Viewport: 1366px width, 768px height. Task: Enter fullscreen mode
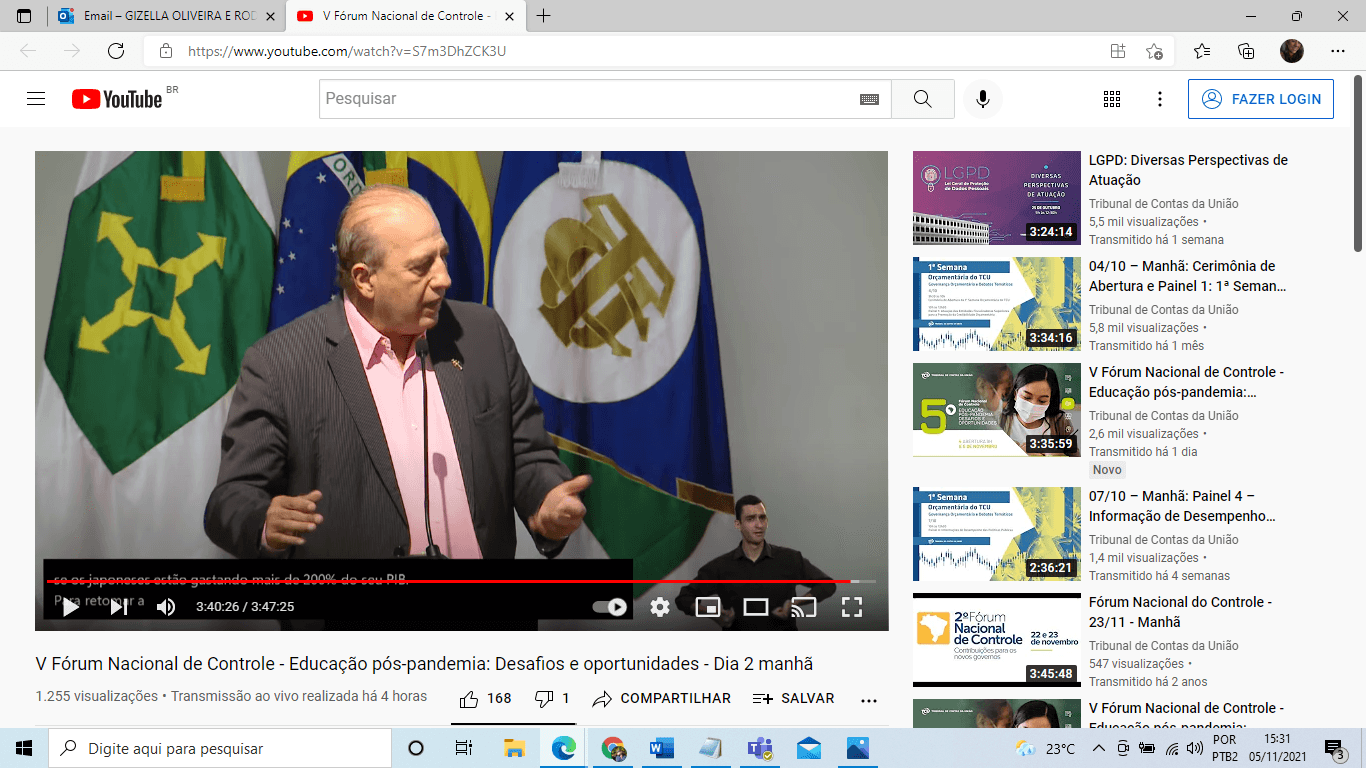[851, 606]
